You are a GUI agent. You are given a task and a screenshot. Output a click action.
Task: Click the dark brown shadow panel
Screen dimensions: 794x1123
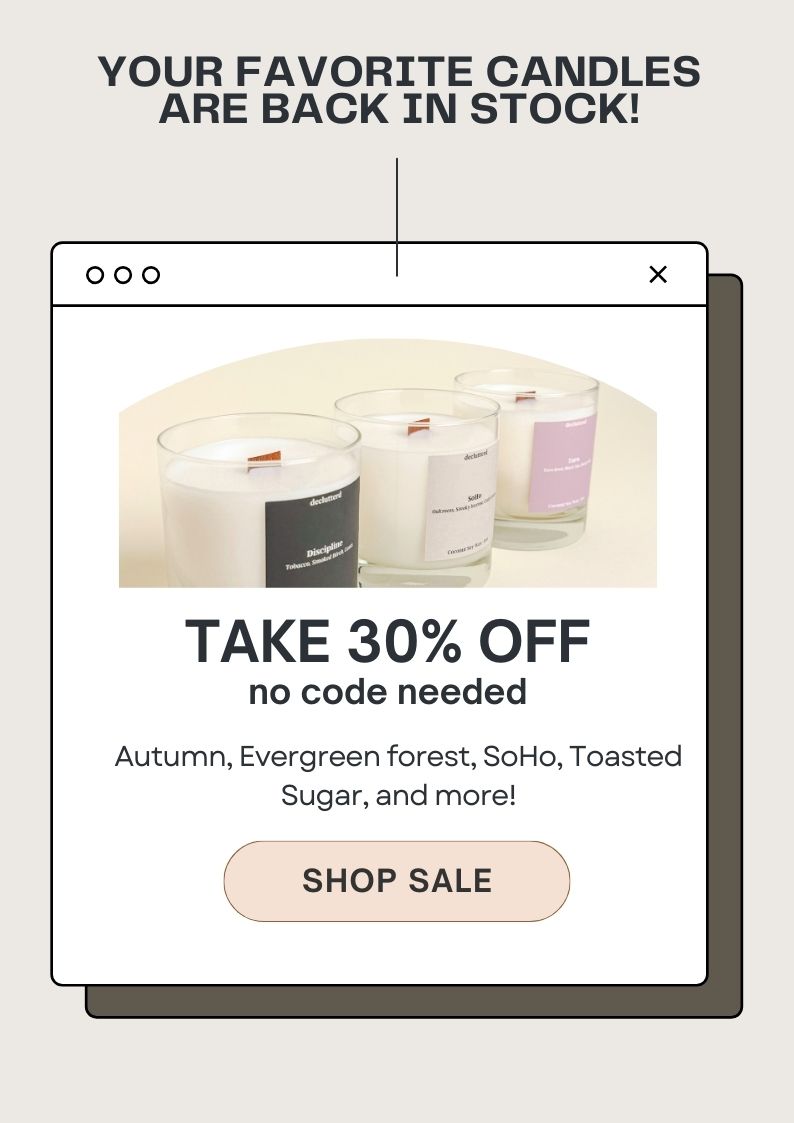[725, 645]
